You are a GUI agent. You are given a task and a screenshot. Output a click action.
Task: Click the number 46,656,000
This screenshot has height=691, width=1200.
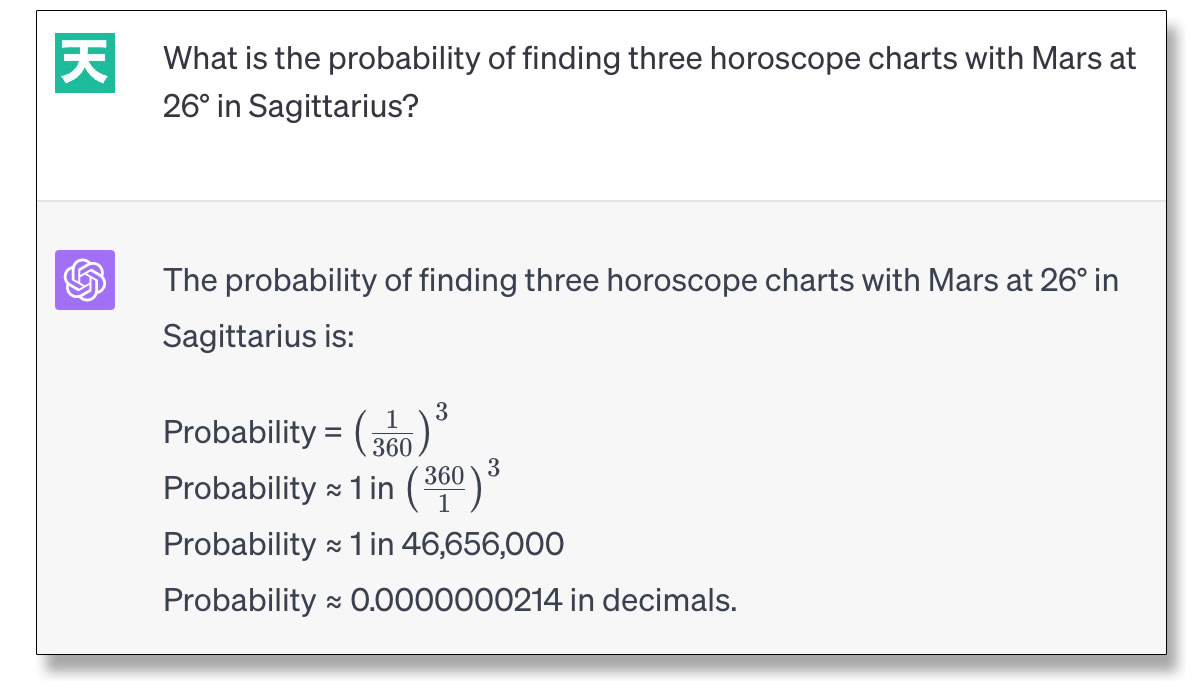coord(483,545)
